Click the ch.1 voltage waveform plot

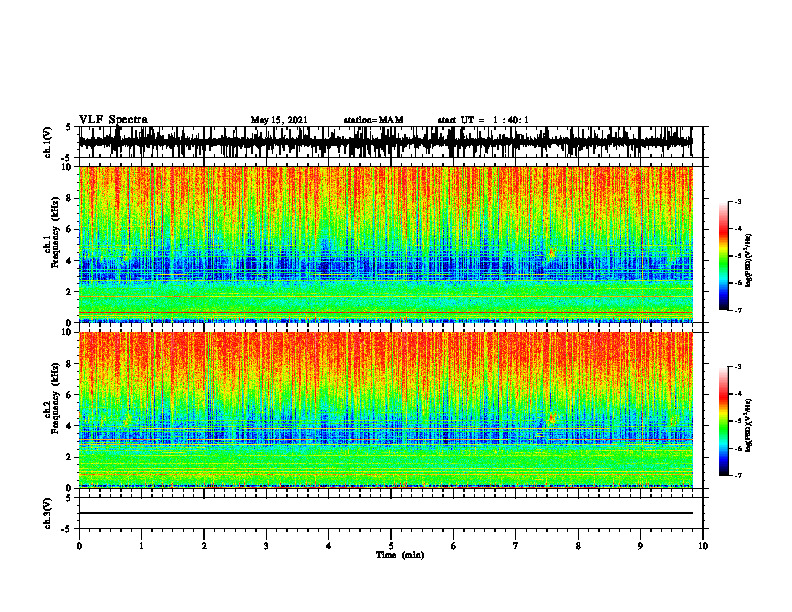385,142
